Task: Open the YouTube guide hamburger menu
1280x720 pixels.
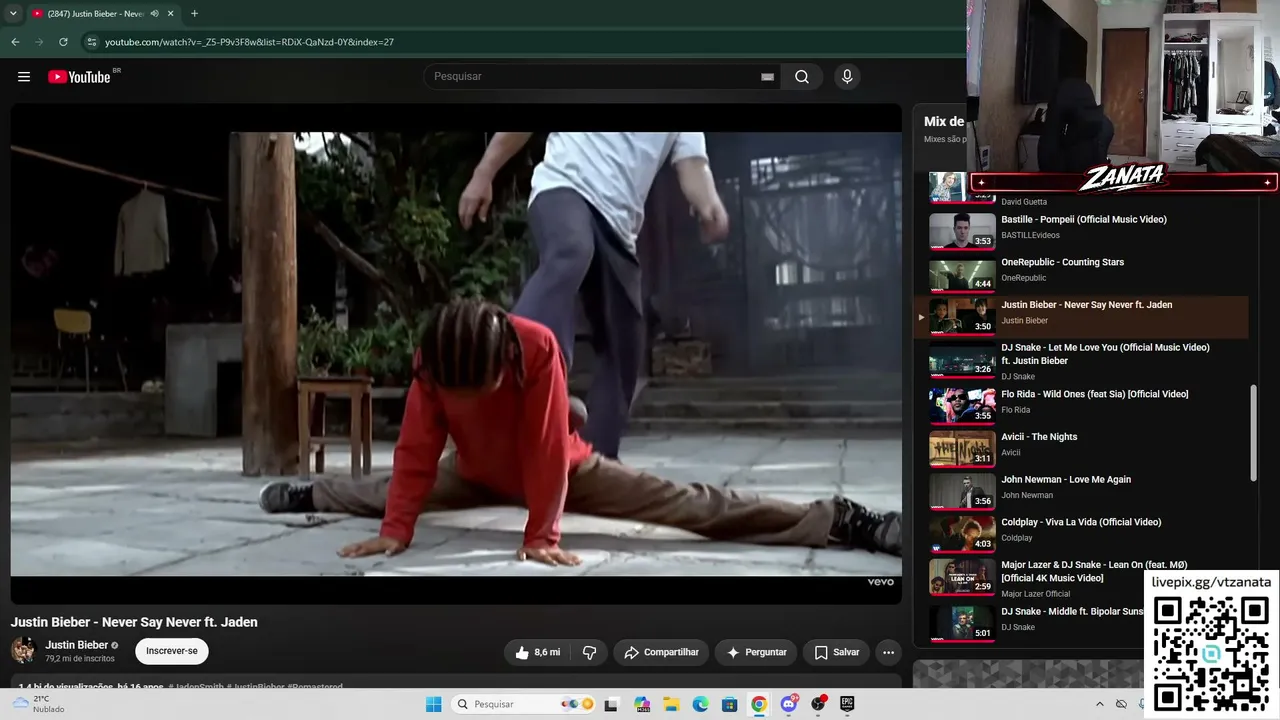Action: [x=24, y=77]
